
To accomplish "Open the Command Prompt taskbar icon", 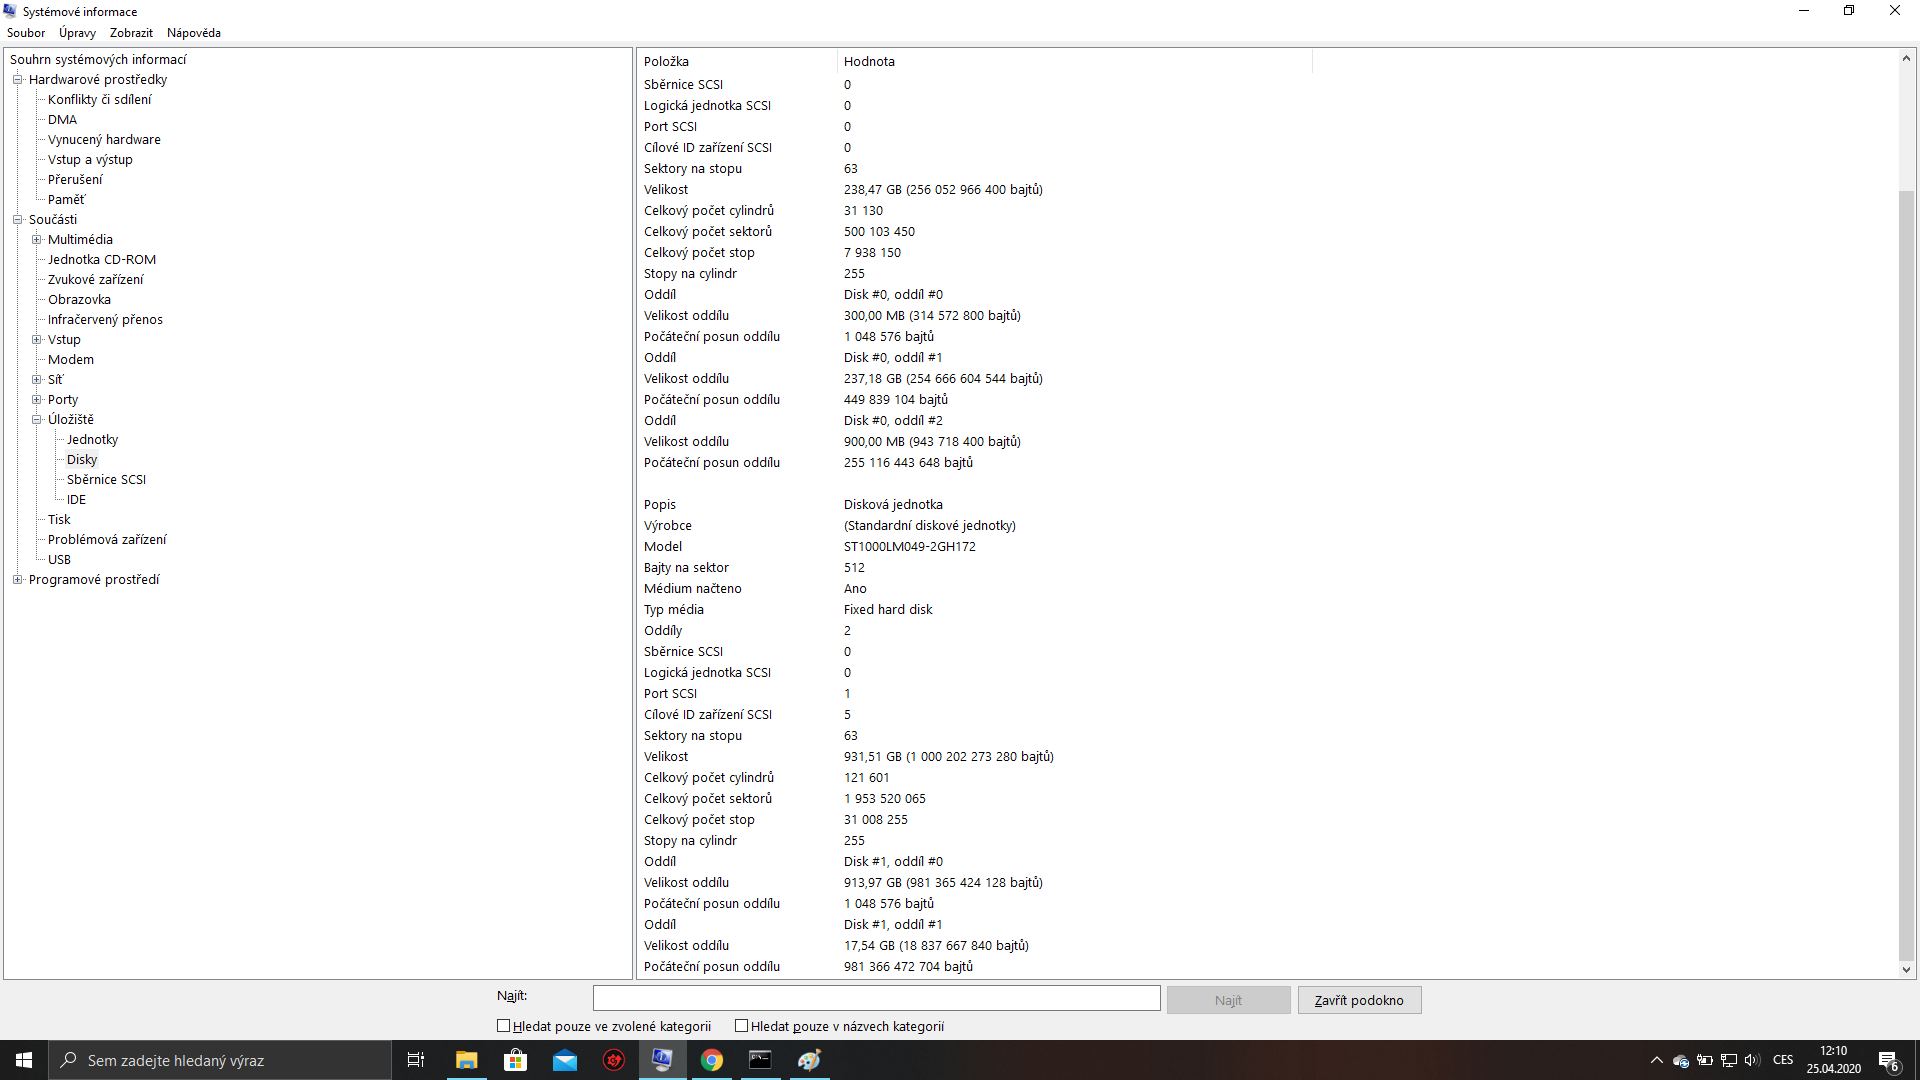I will pyautogui.click(x=760, y=1060).
